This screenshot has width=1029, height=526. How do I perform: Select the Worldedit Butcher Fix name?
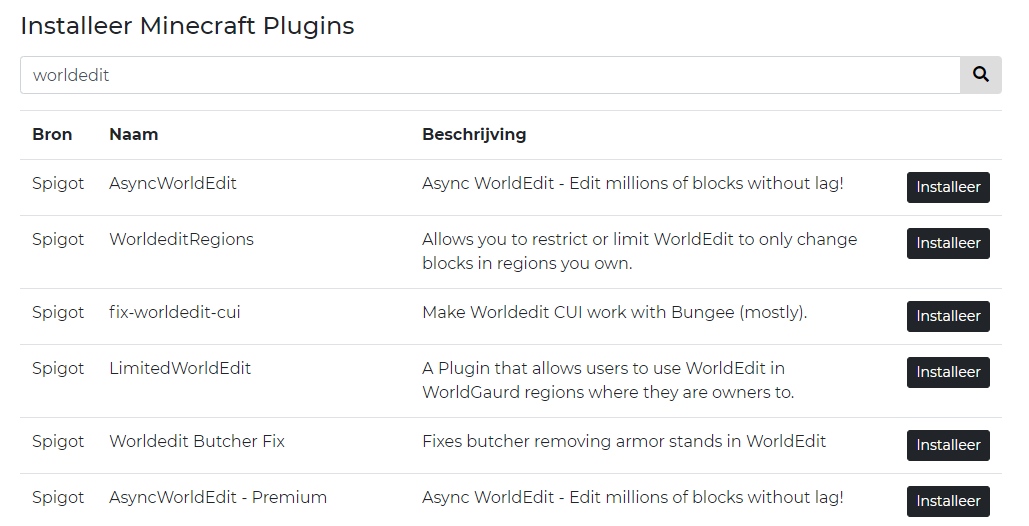tap(196, 441)
